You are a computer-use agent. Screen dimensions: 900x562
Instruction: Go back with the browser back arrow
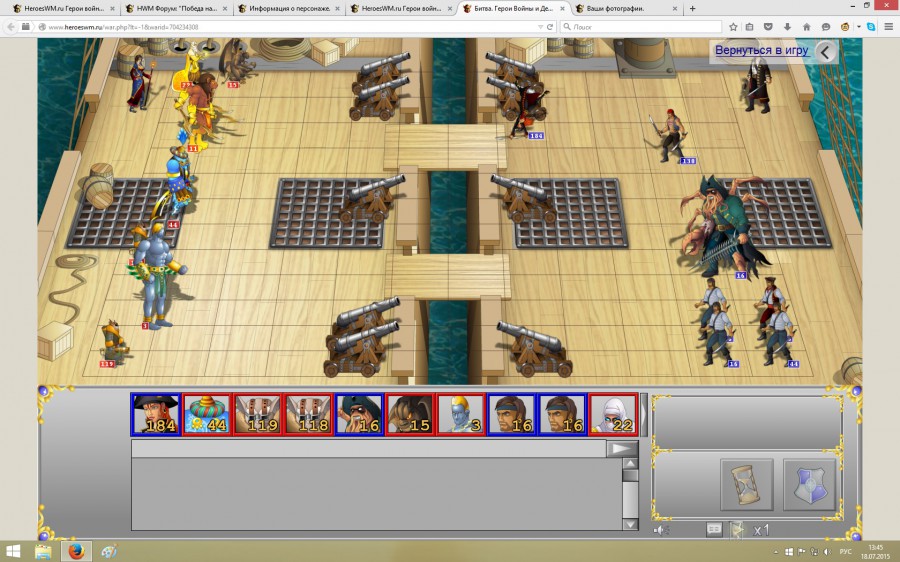tap(10, 27)
